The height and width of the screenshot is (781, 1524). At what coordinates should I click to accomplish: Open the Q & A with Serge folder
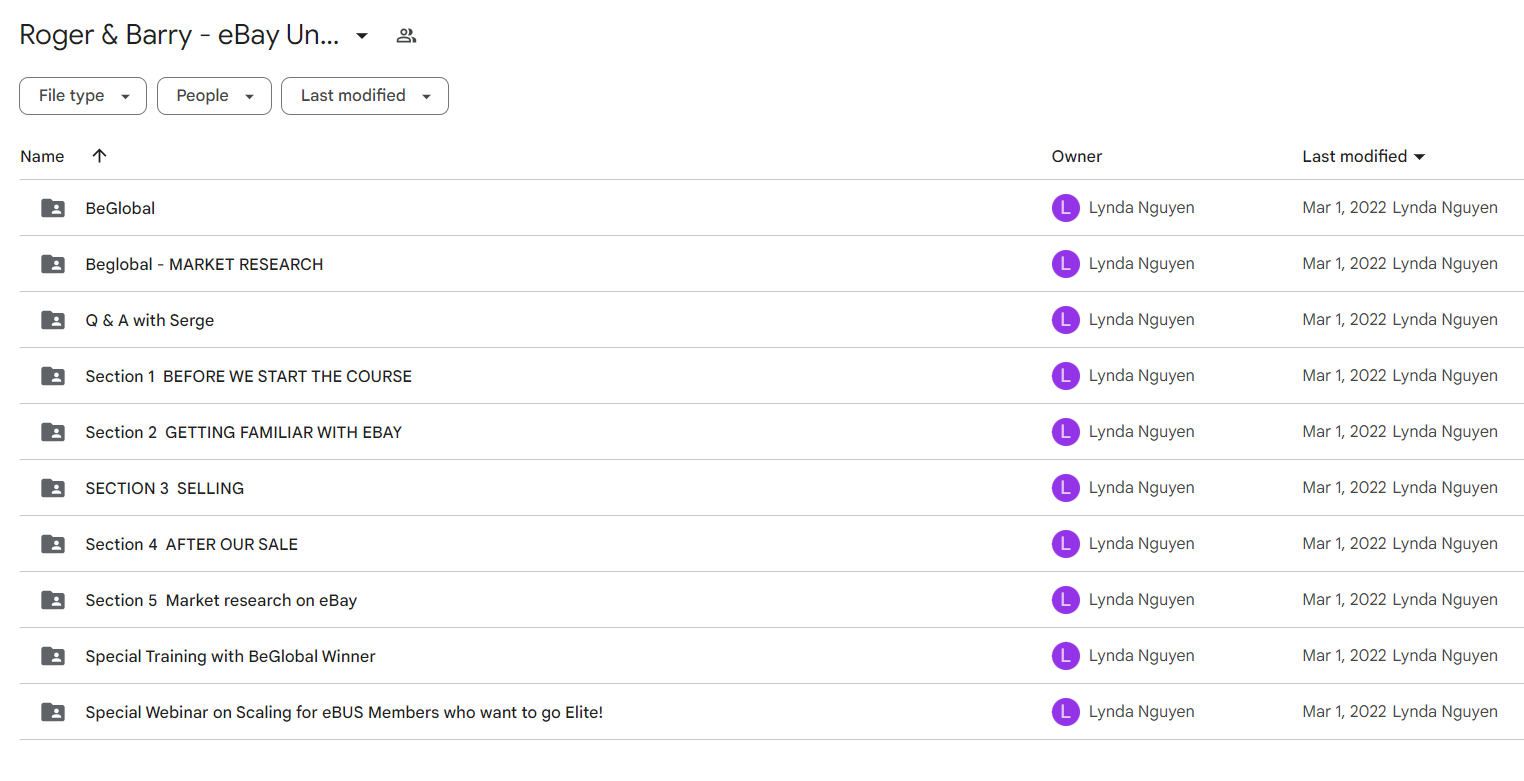150,320
